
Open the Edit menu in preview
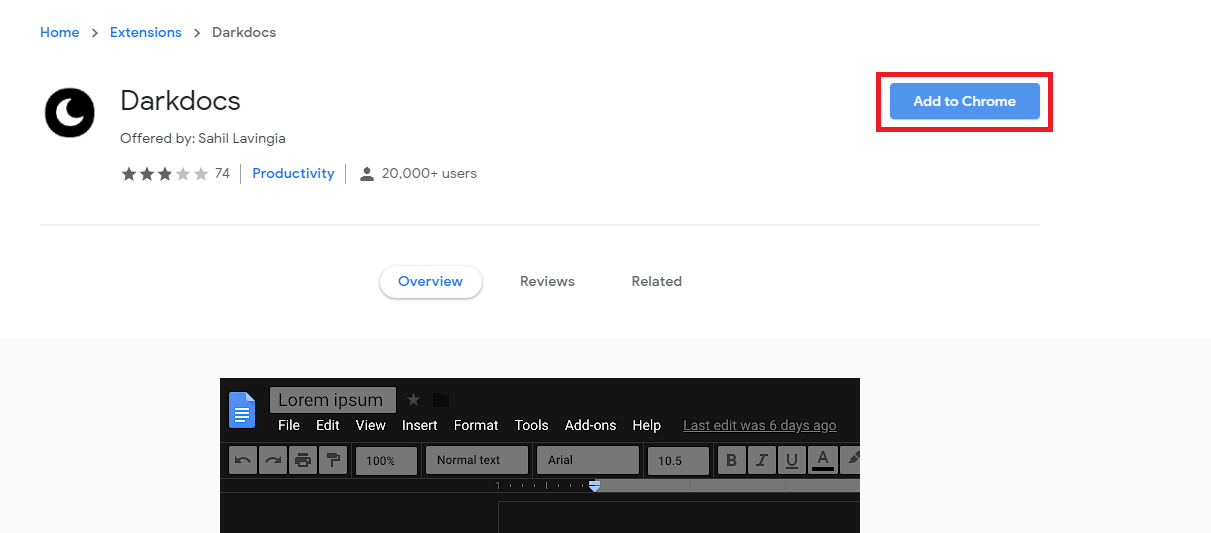click(x=328, y=425)
